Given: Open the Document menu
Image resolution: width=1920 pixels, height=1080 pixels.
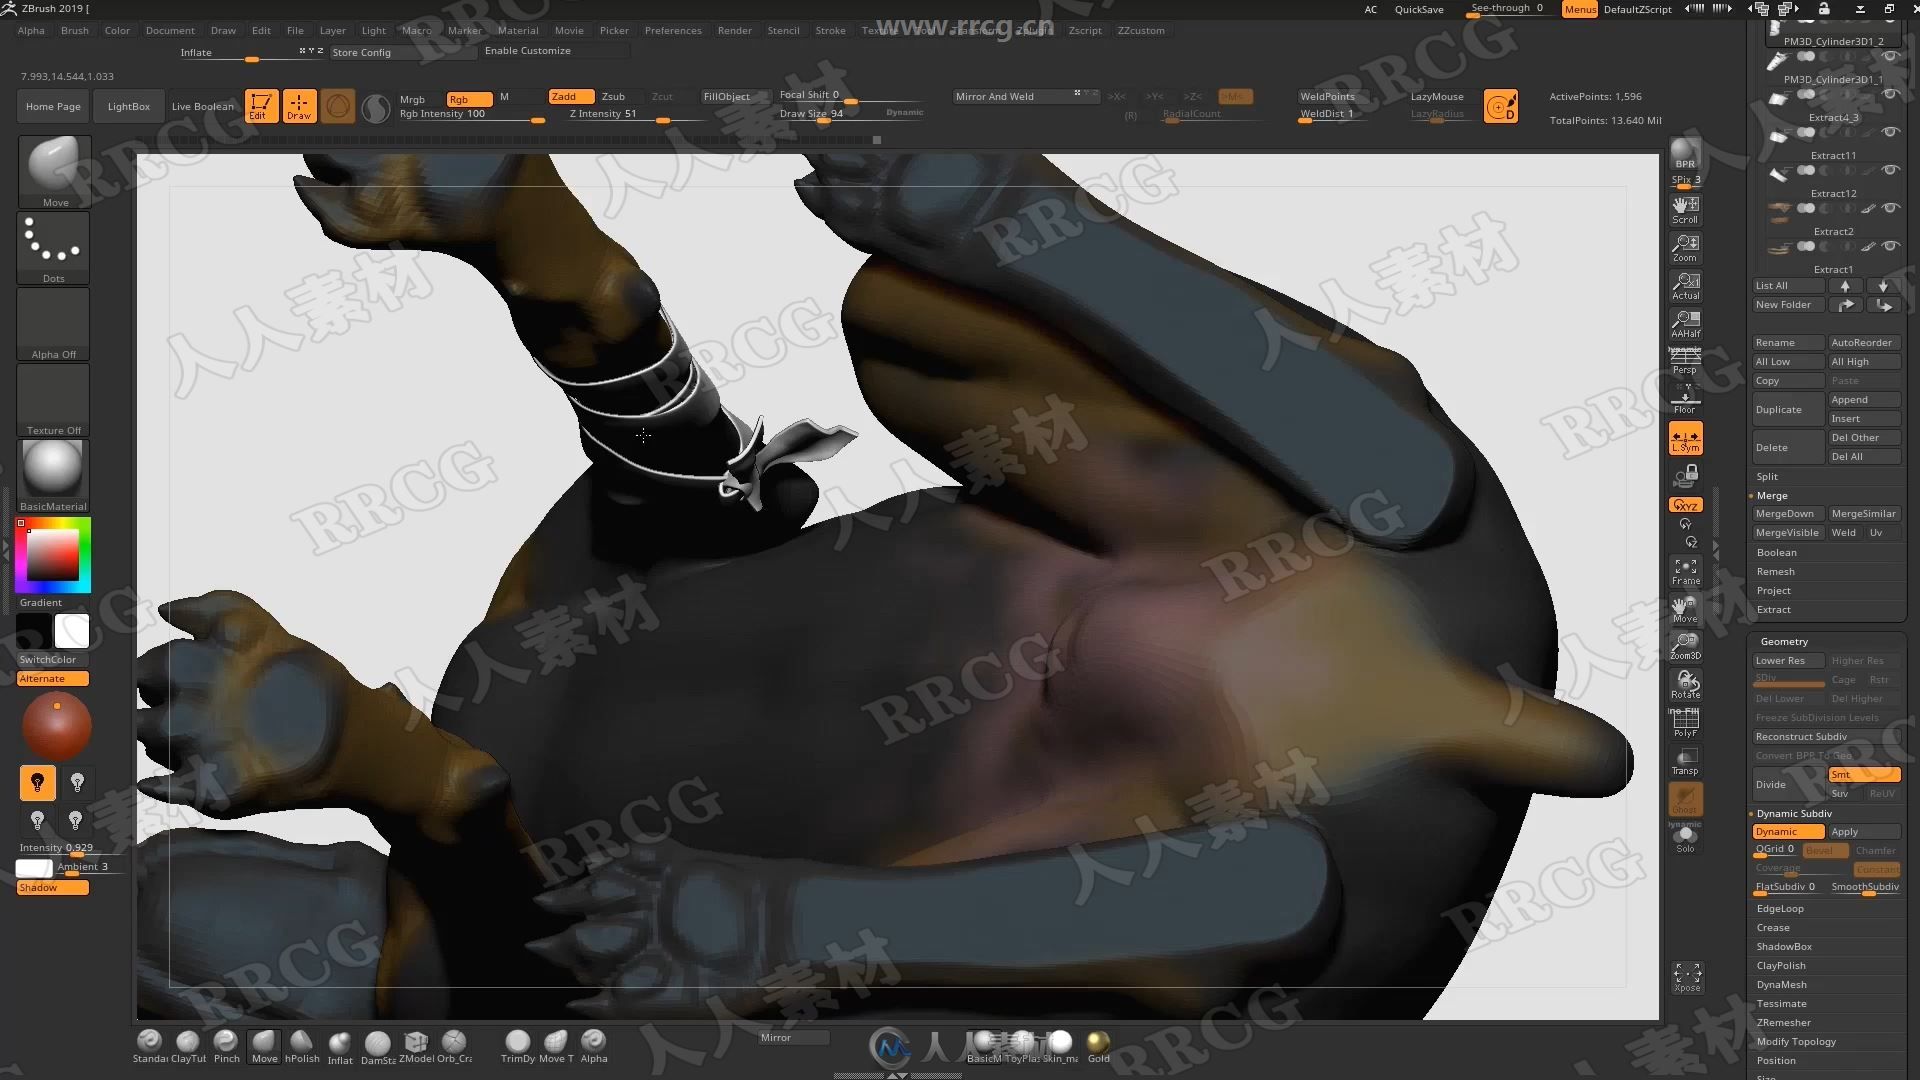Looking at the screenshot, I should coord(169,29).
